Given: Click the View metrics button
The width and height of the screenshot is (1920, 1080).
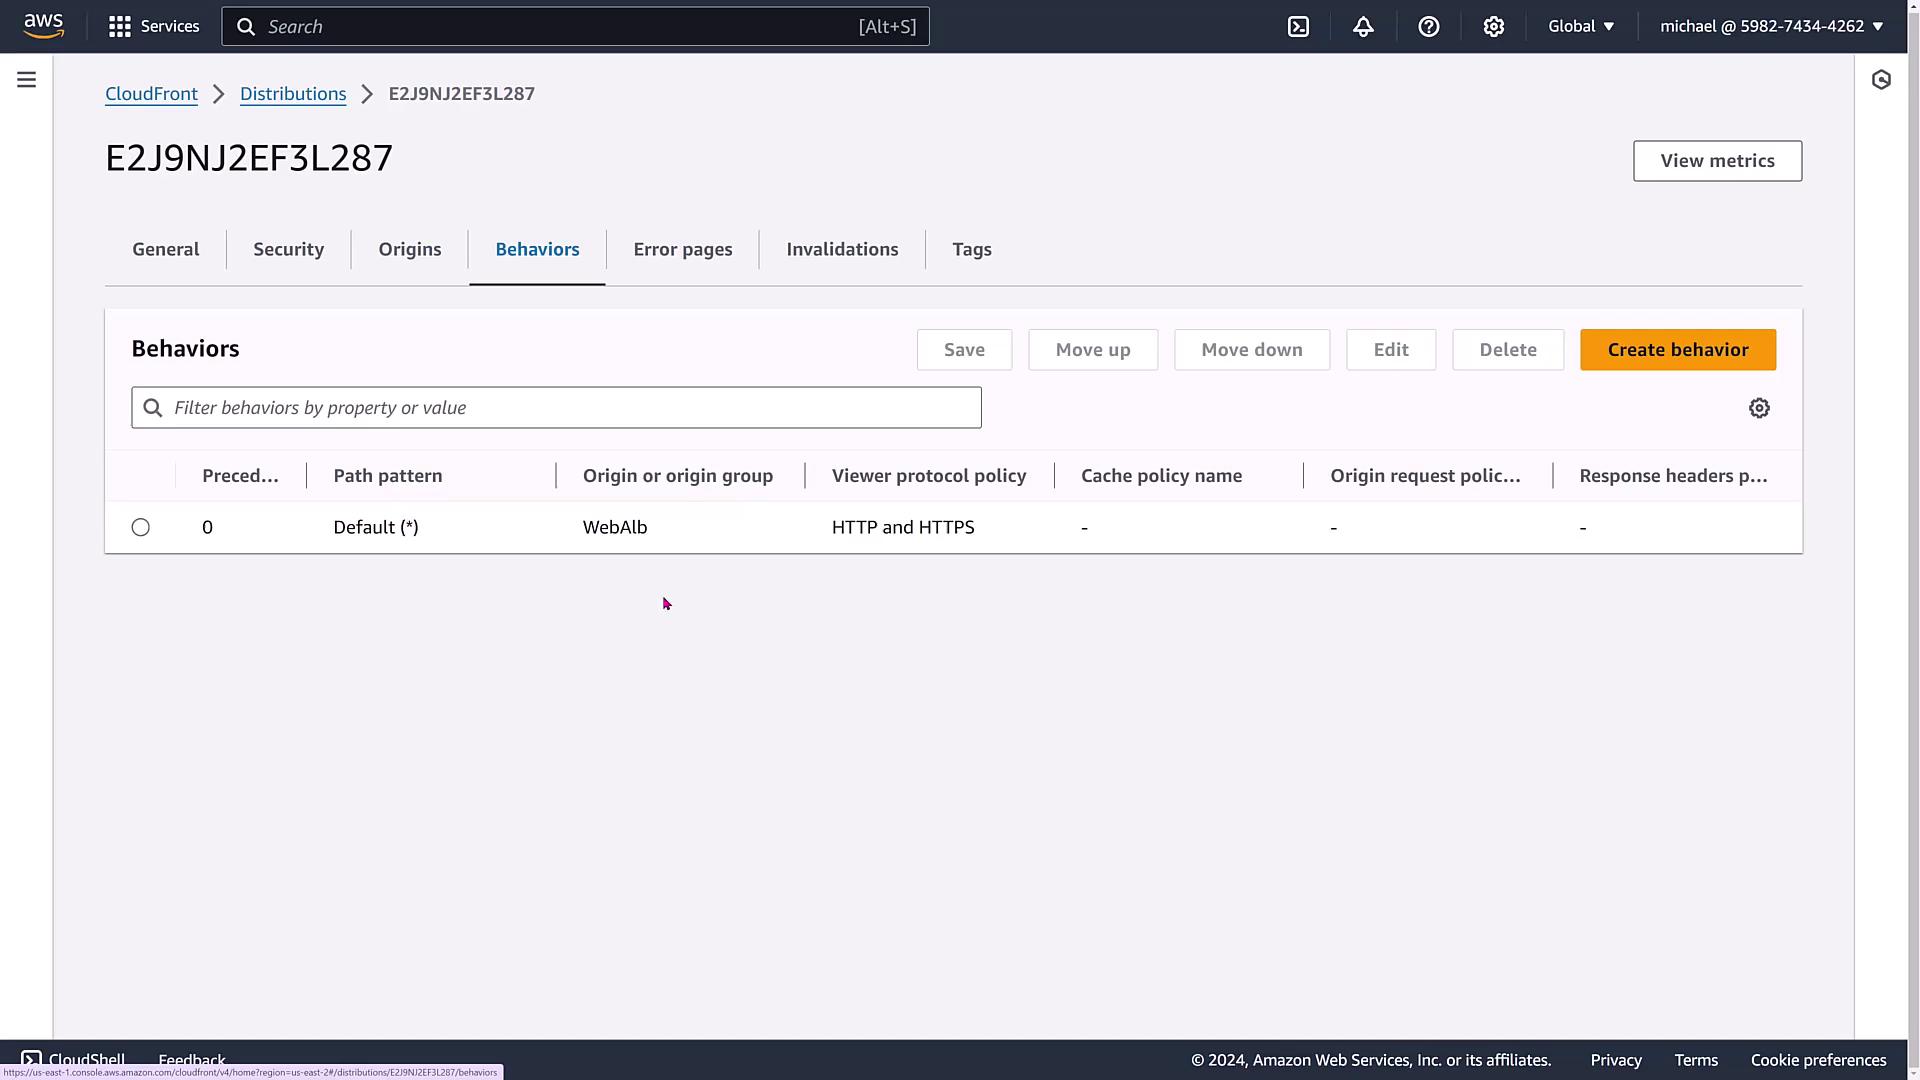Looking at the screenshot, I should (x=1717, y=161).
